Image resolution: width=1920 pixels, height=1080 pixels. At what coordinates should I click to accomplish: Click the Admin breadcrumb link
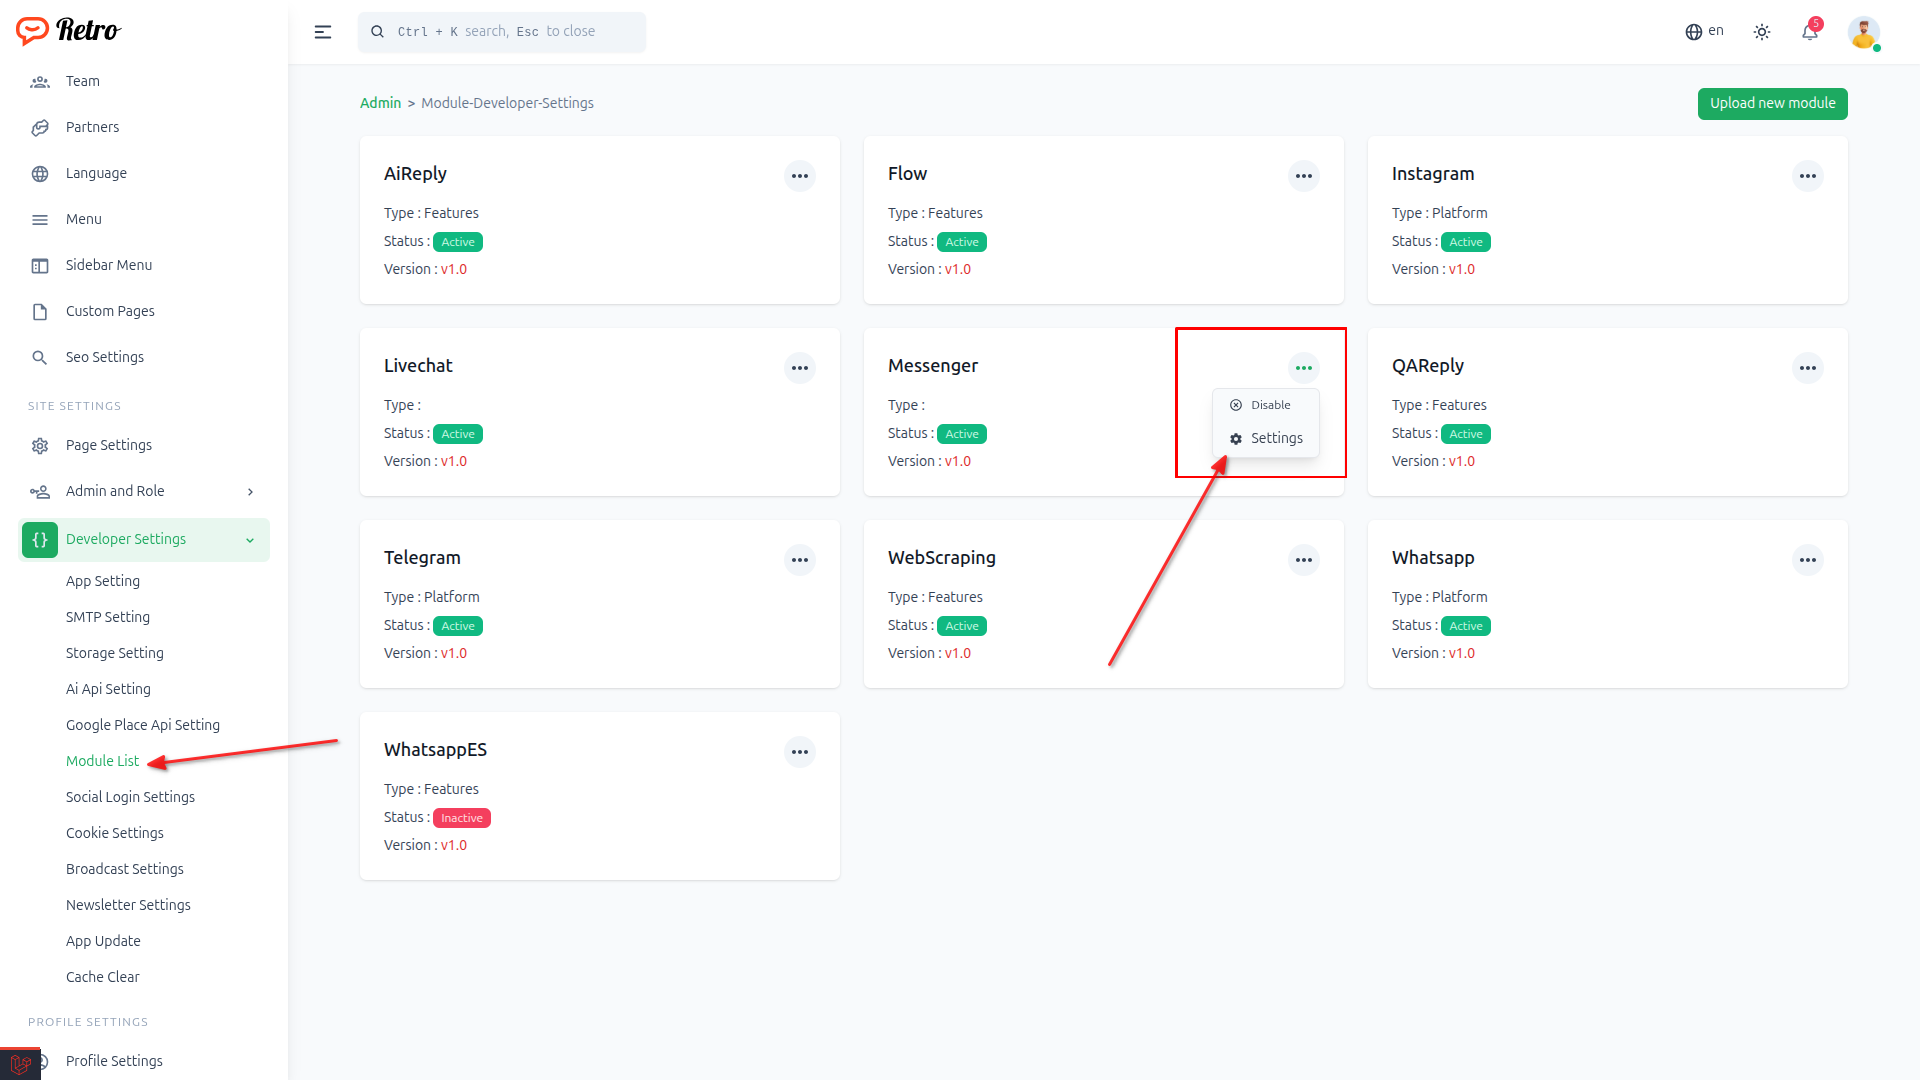tap(380, 103)
